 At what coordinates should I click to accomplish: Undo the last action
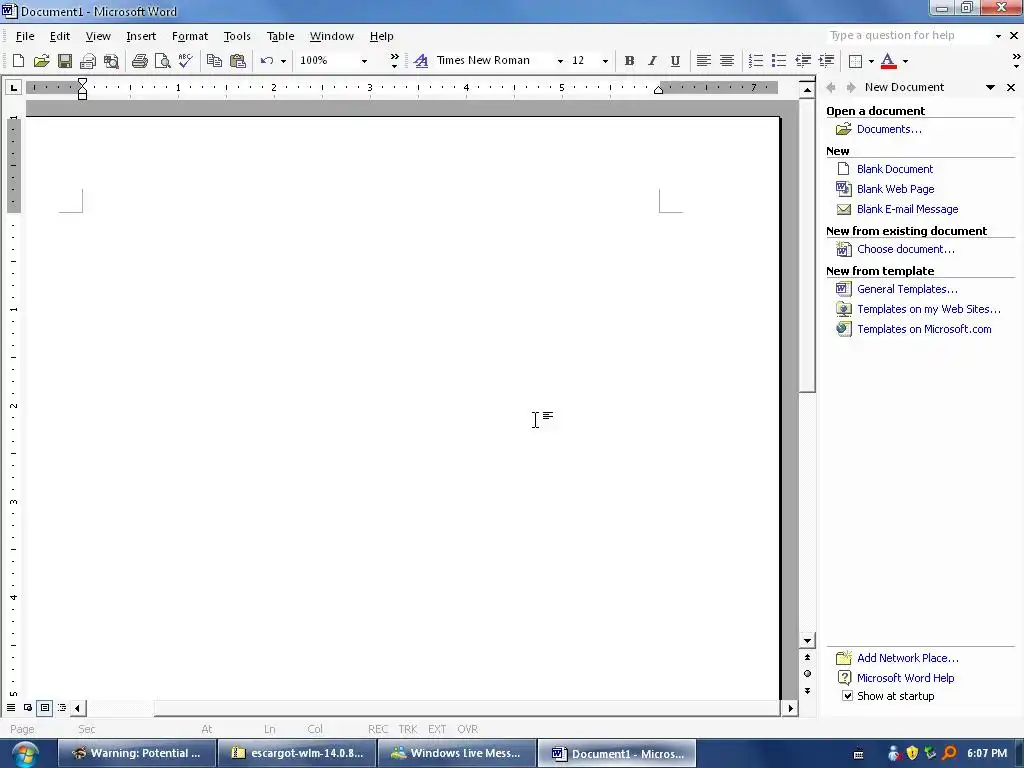click(x=266, y=61)
